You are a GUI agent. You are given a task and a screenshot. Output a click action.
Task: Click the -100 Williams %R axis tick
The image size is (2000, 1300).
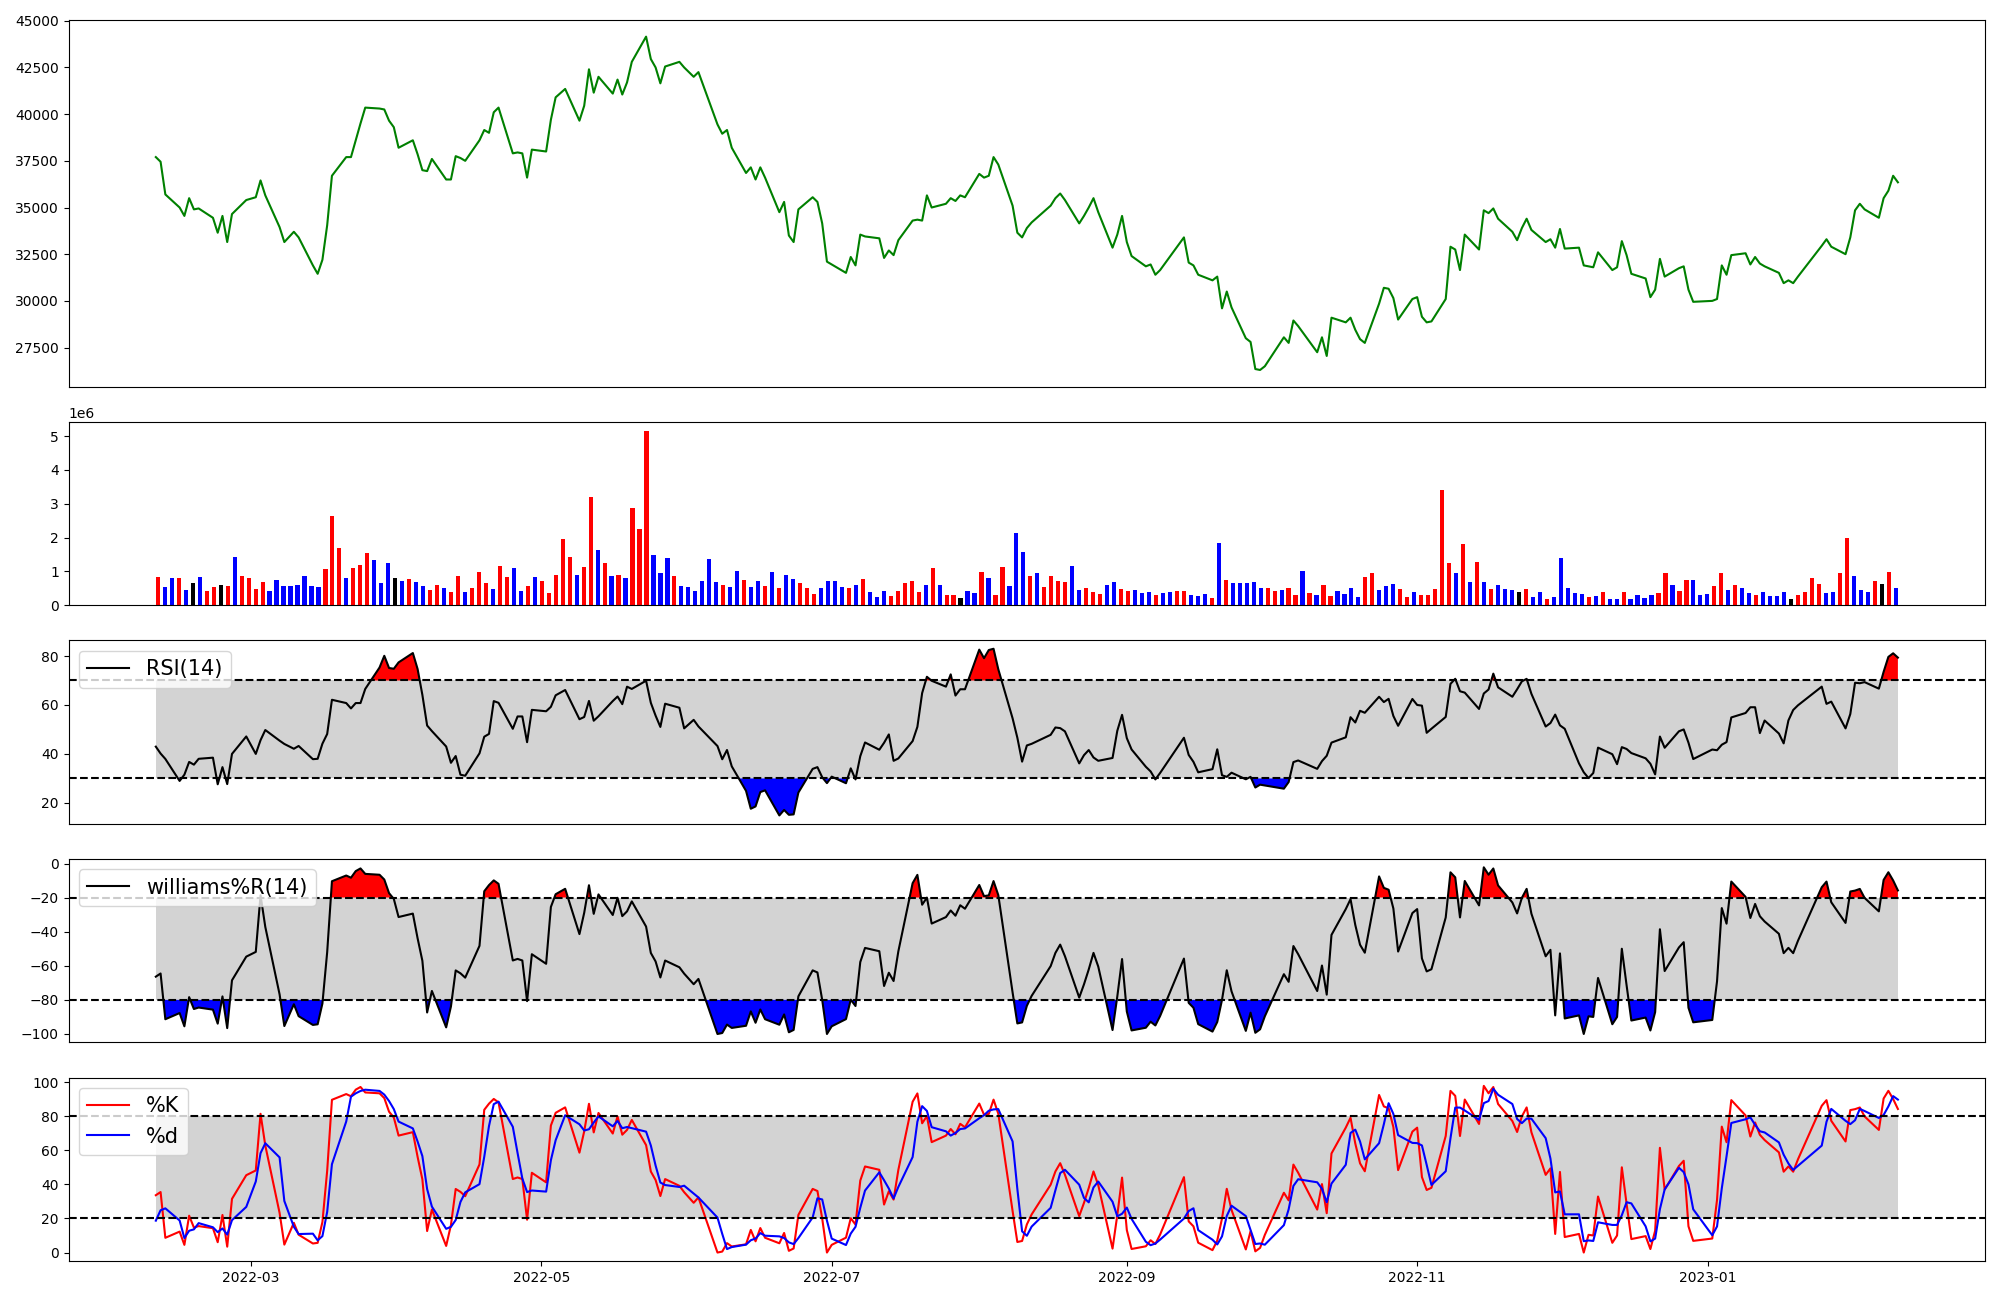(x=41, y=1034)
